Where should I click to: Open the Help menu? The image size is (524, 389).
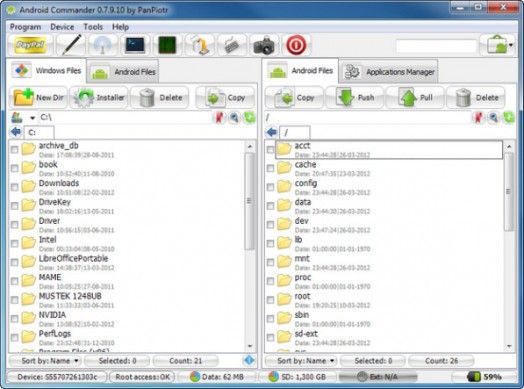click(120, 27)
